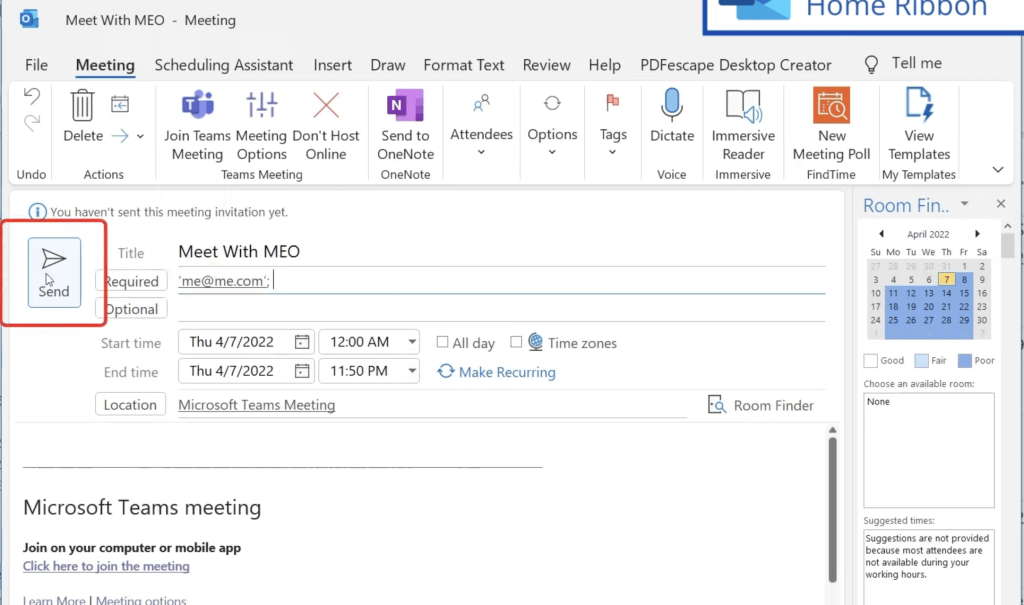Click the Poor availability color swatch
This screenshot has width=1024, height=605.
click(965, 361)
